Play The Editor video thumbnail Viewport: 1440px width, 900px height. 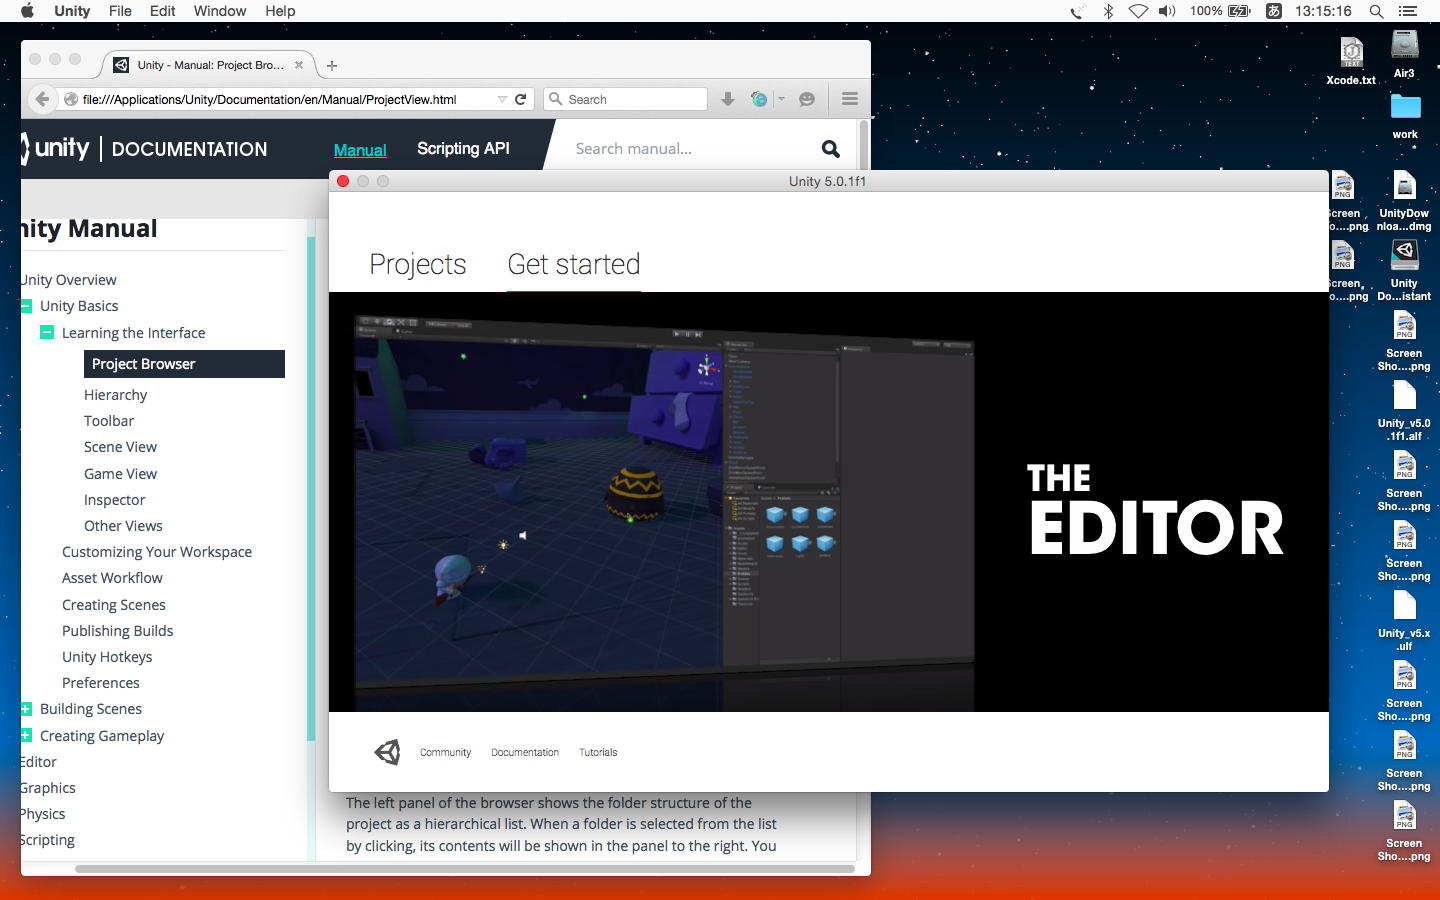click(829, 502)
